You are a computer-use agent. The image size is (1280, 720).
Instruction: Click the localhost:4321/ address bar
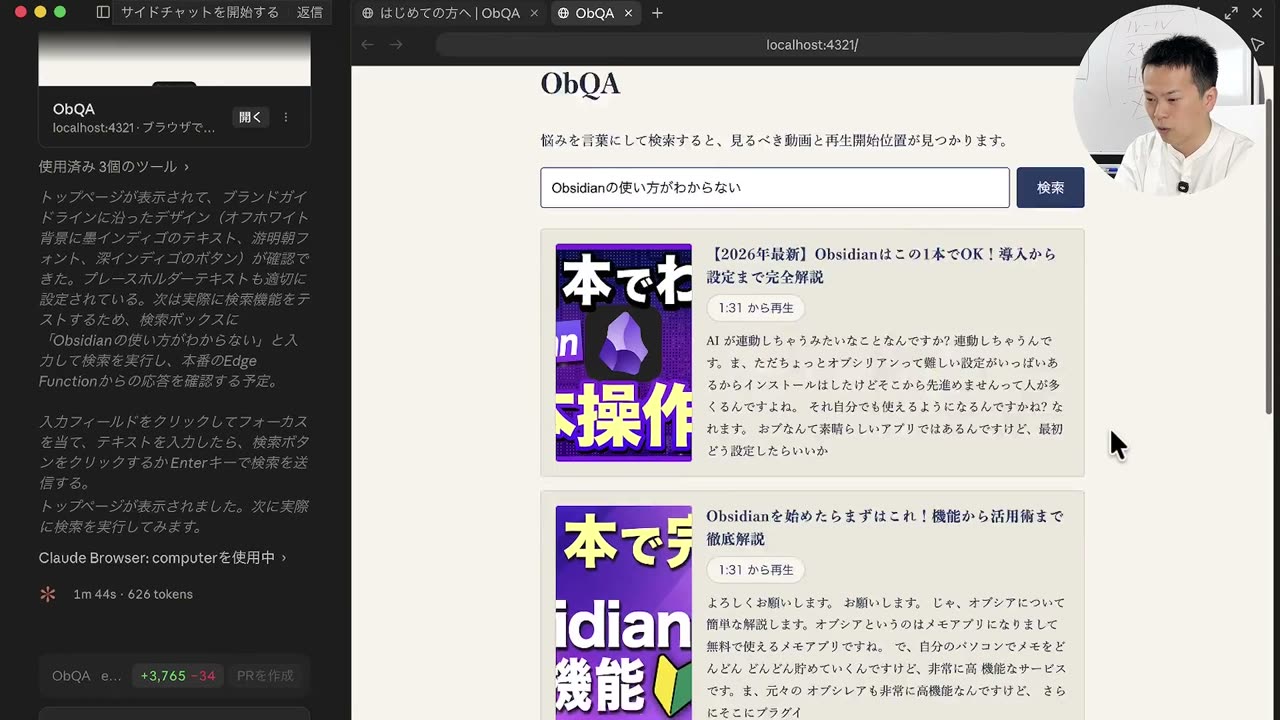[x=812, y=45]
